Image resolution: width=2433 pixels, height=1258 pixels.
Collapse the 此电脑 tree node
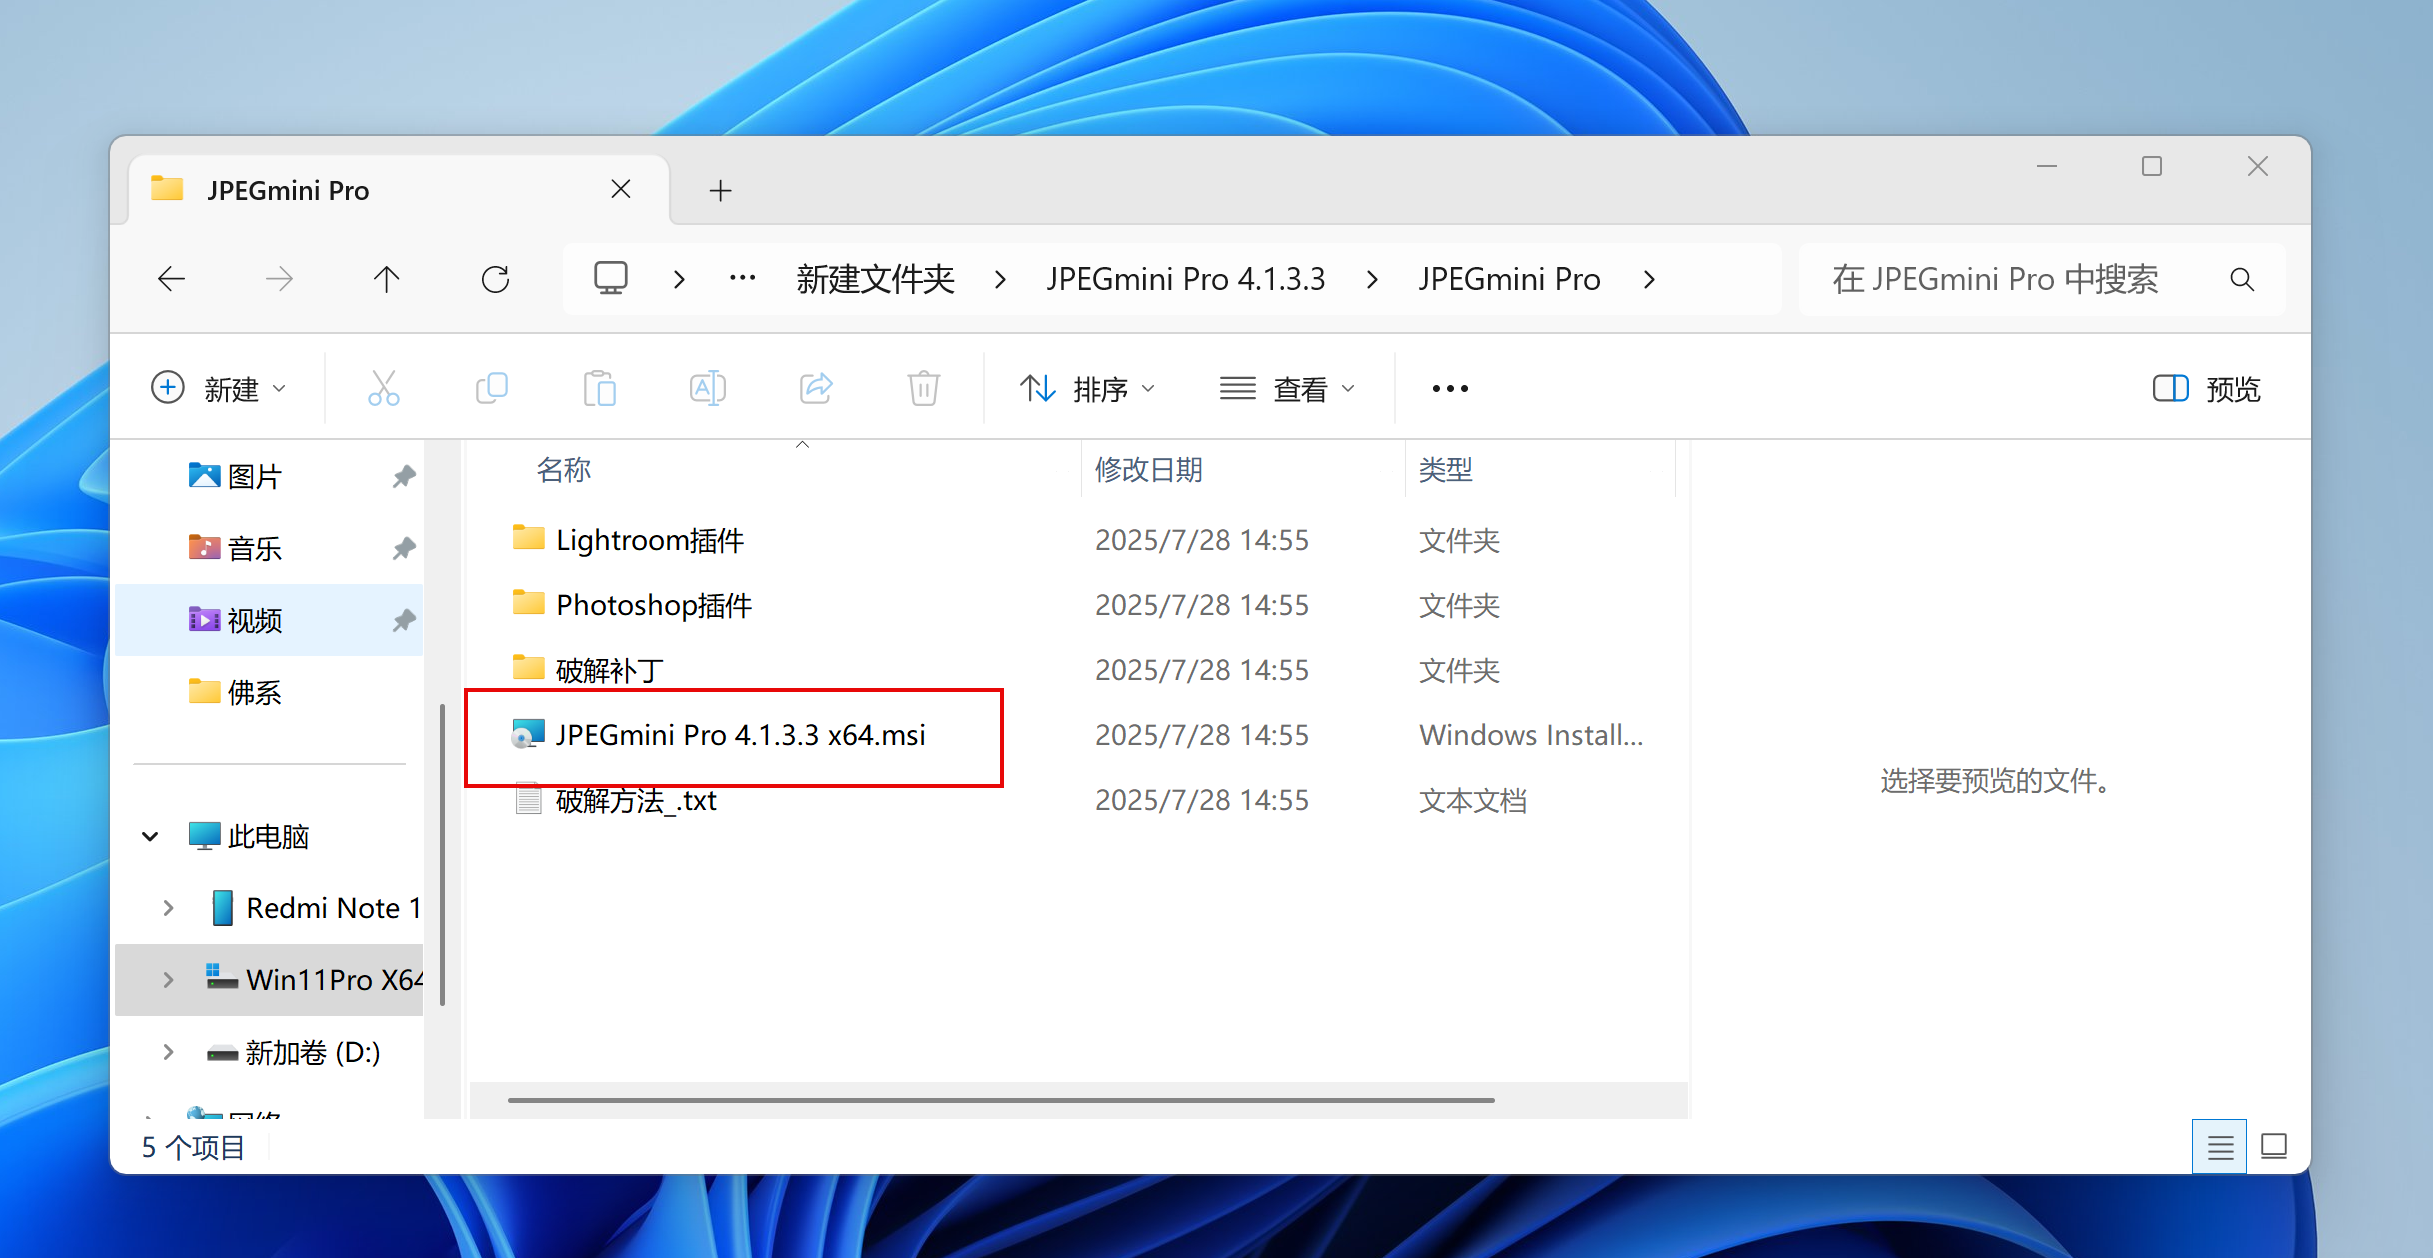click(150, 836)
